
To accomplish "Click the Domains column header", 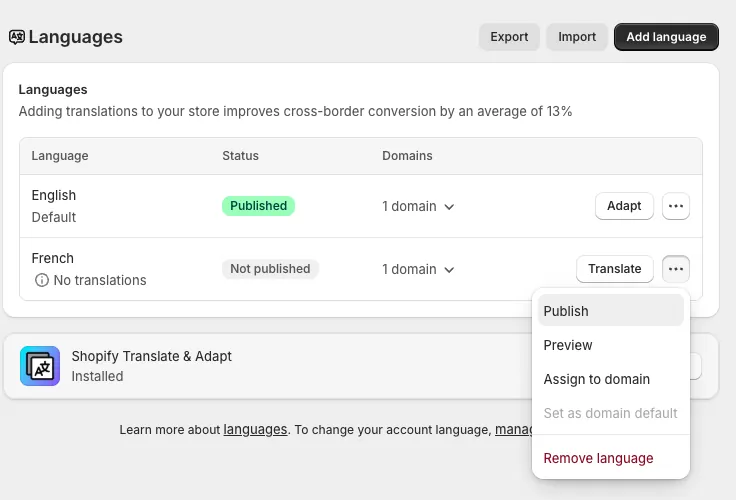I will 407,156.
